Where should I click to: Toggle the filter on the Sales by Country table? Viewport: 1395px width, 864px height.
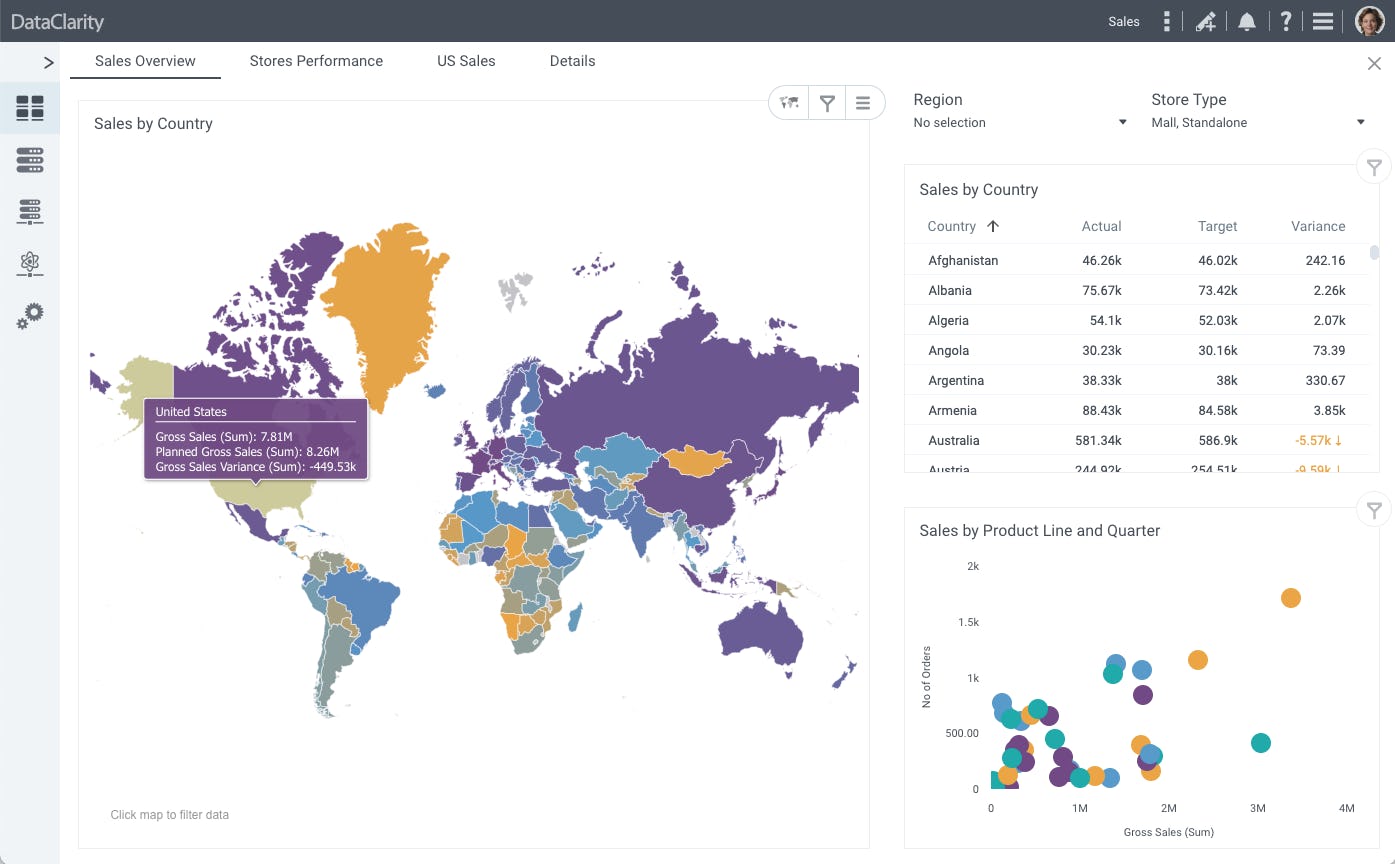point(1374,166)
